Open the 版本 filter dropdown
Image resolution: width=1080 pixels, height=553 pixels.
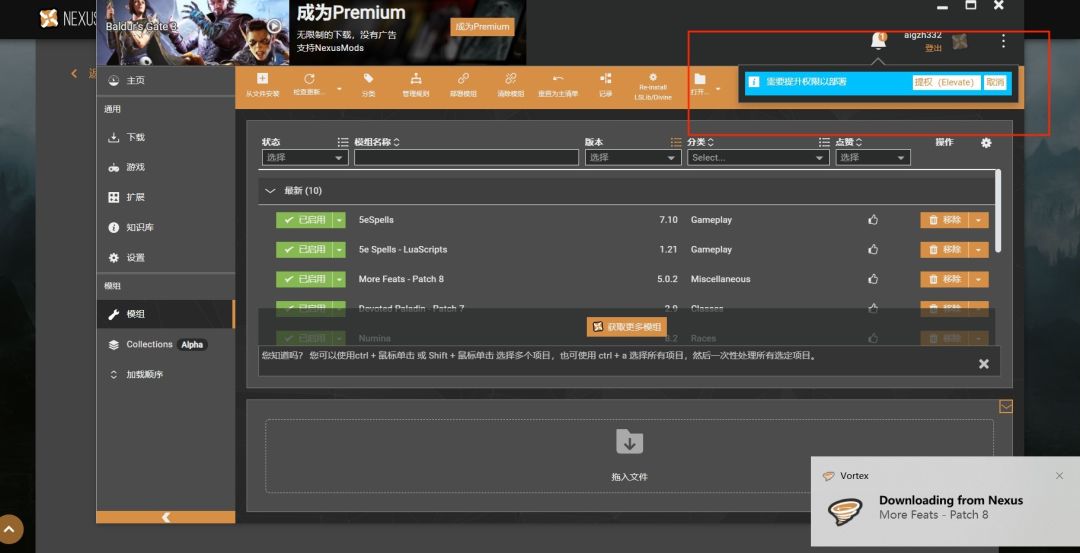click(633, 158)
